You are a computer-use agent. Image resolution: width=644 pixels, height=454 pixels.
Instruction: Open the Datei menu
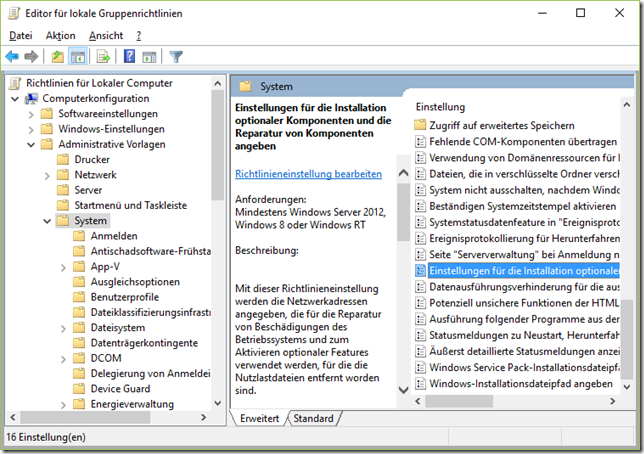click(21, 36)
